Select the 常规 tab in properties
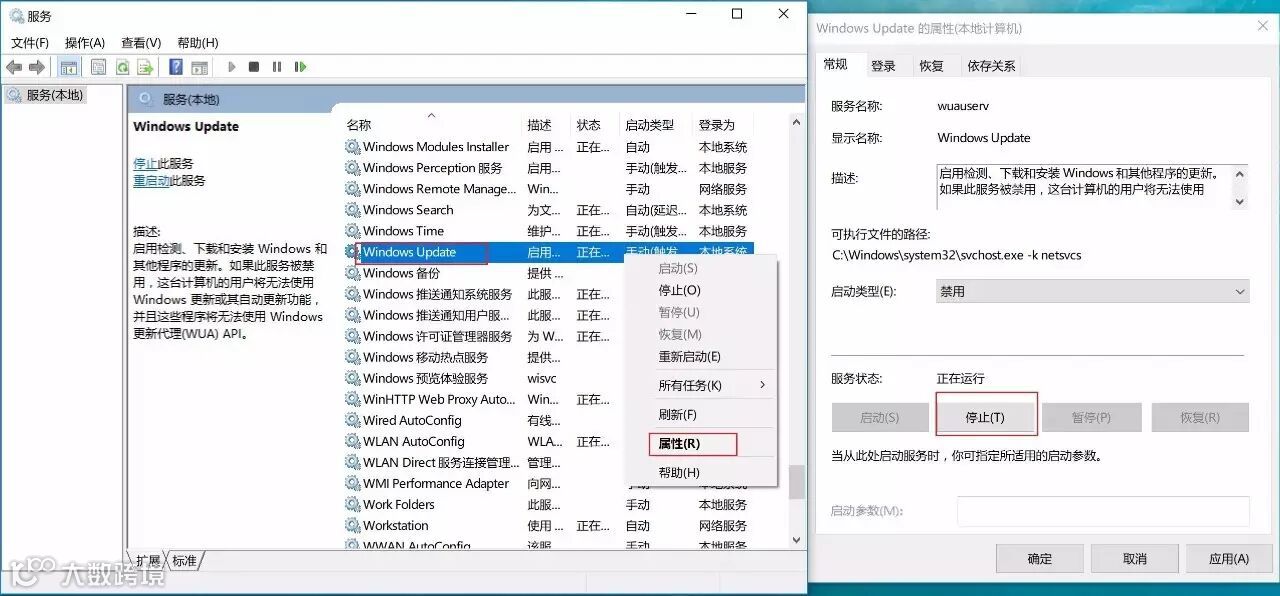 pos(836,64)
